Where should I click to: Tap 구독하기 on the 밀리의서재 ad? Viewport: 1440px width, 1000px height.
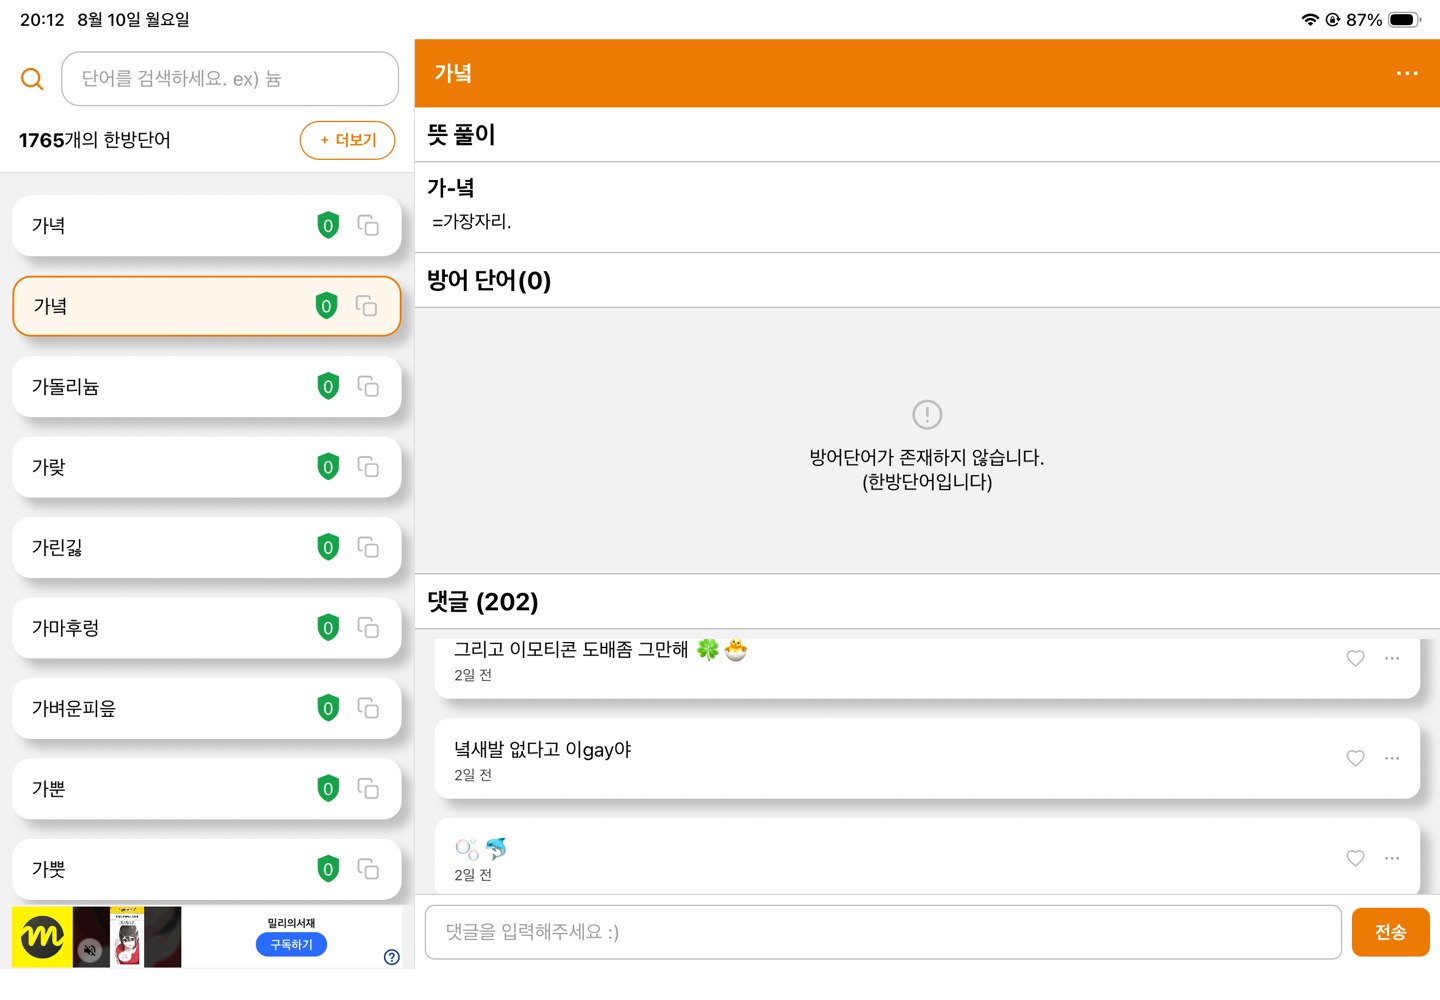(x=291, y=944)
